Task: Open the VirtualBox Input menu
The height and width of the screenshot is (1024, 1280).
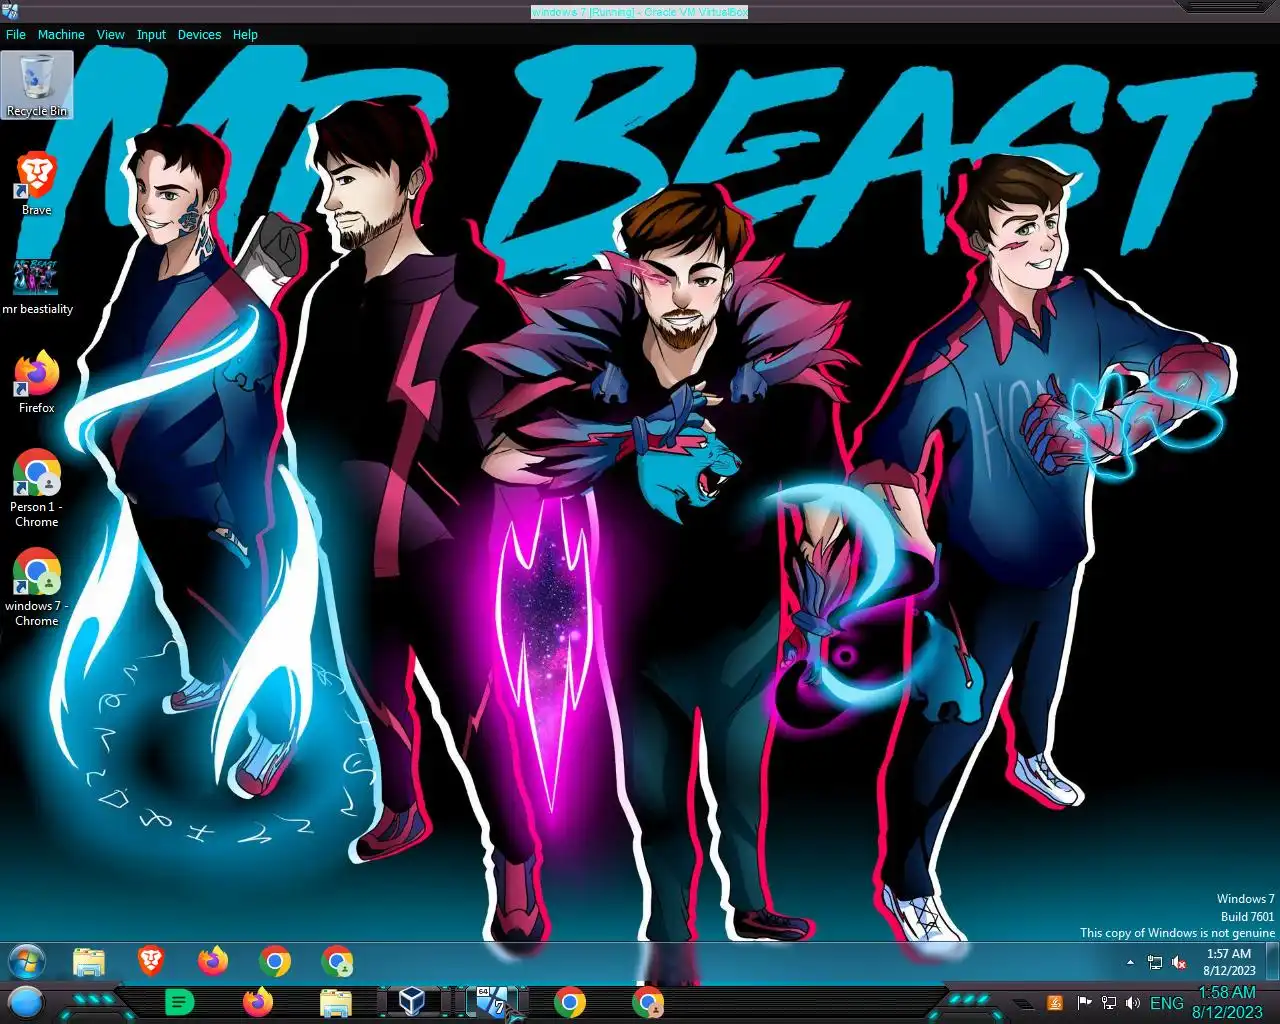Action: [x=151, y=34]
